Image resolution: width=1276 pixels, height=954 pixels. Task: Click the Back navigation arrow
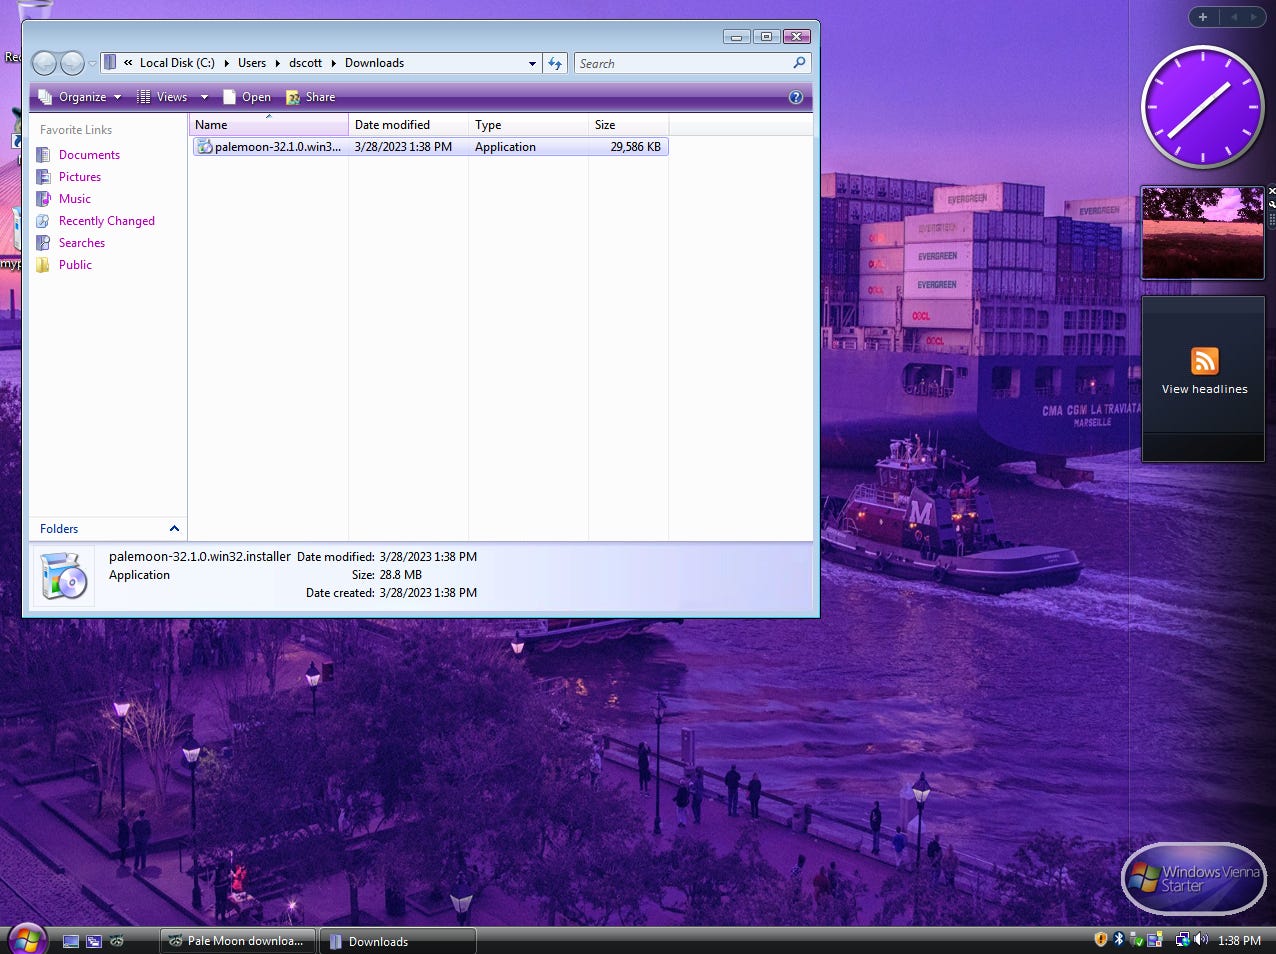click(x=44, y=63)
